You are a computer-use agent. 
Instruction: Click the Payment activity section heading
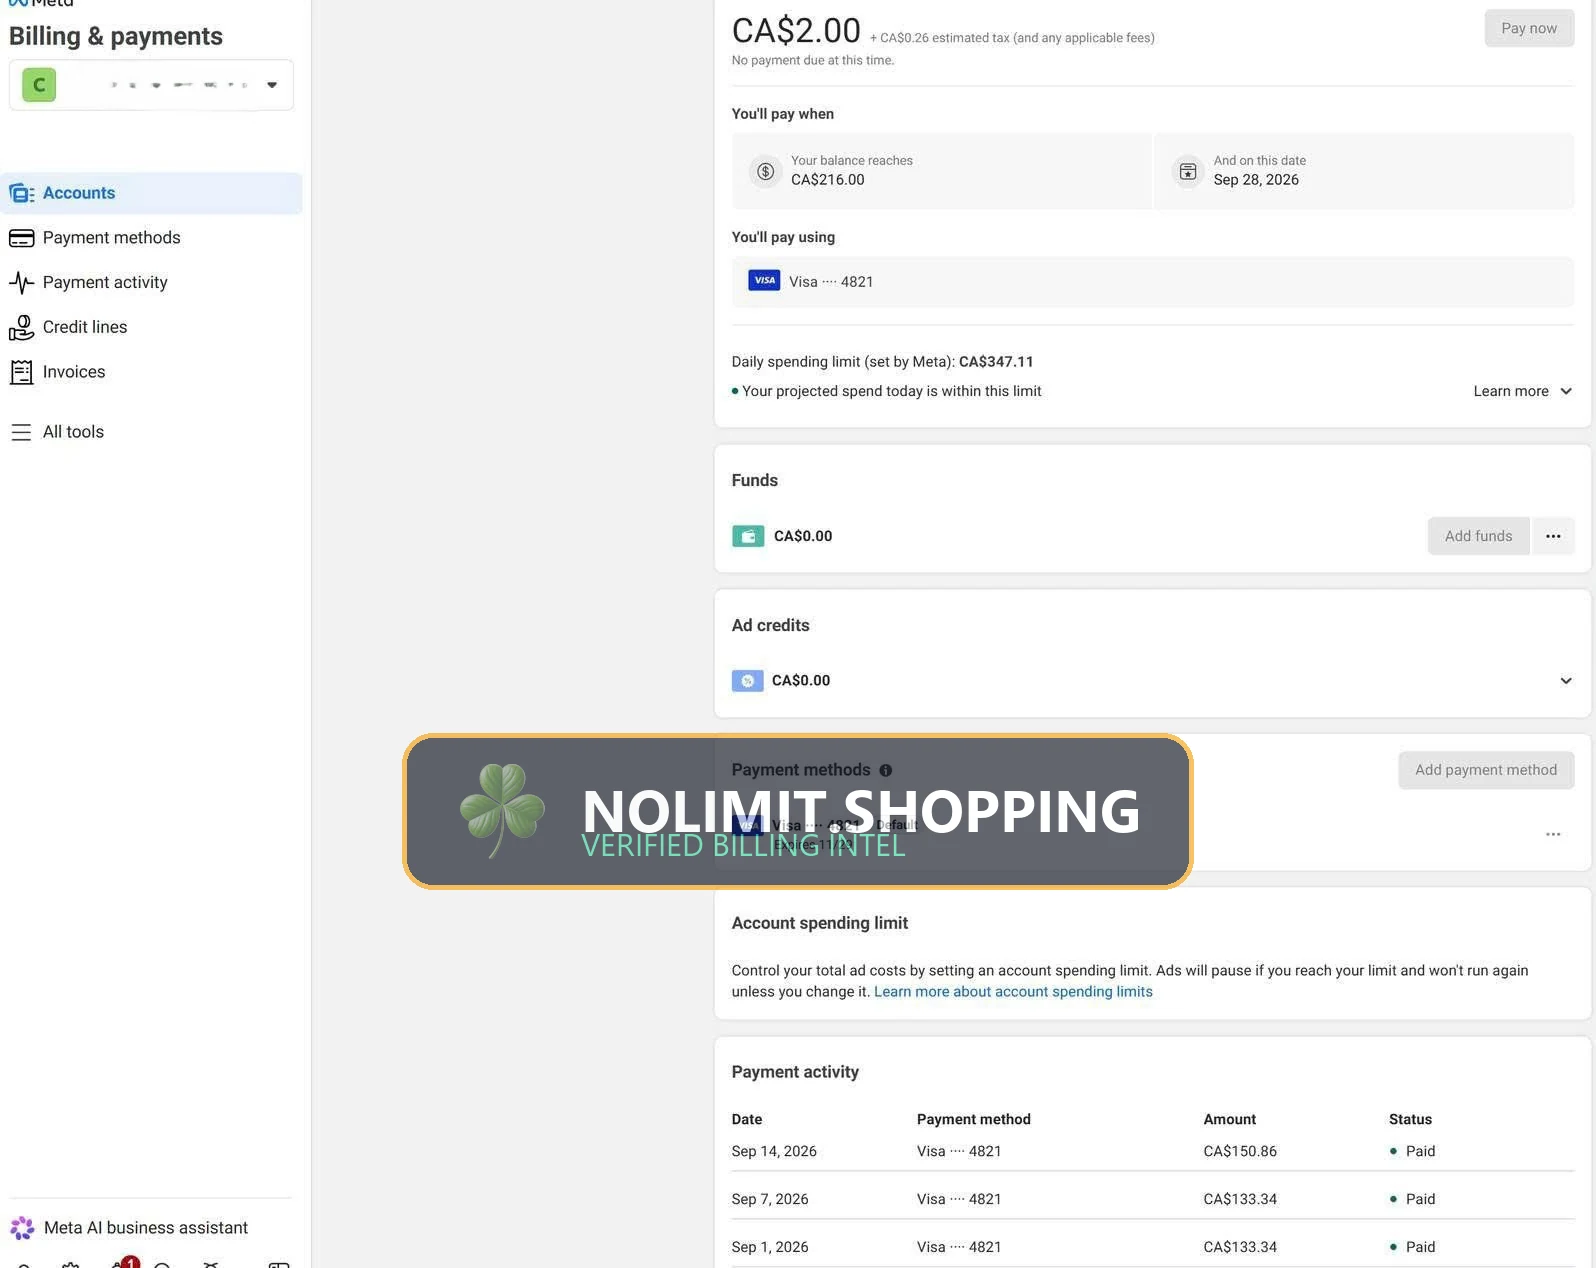[x=795, y=1073]
